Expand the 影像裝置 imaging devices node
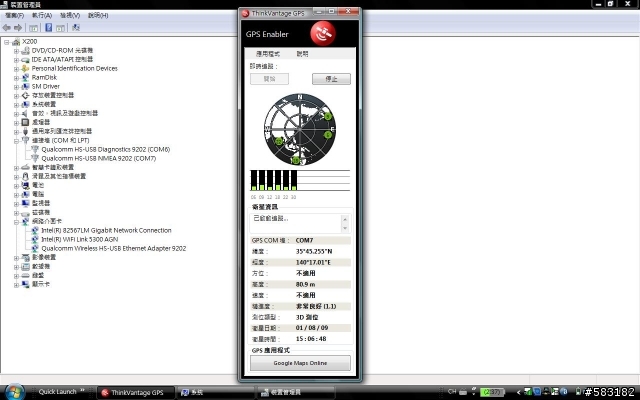This screenshot has width=640, height=400. click(x=16, y=258)
